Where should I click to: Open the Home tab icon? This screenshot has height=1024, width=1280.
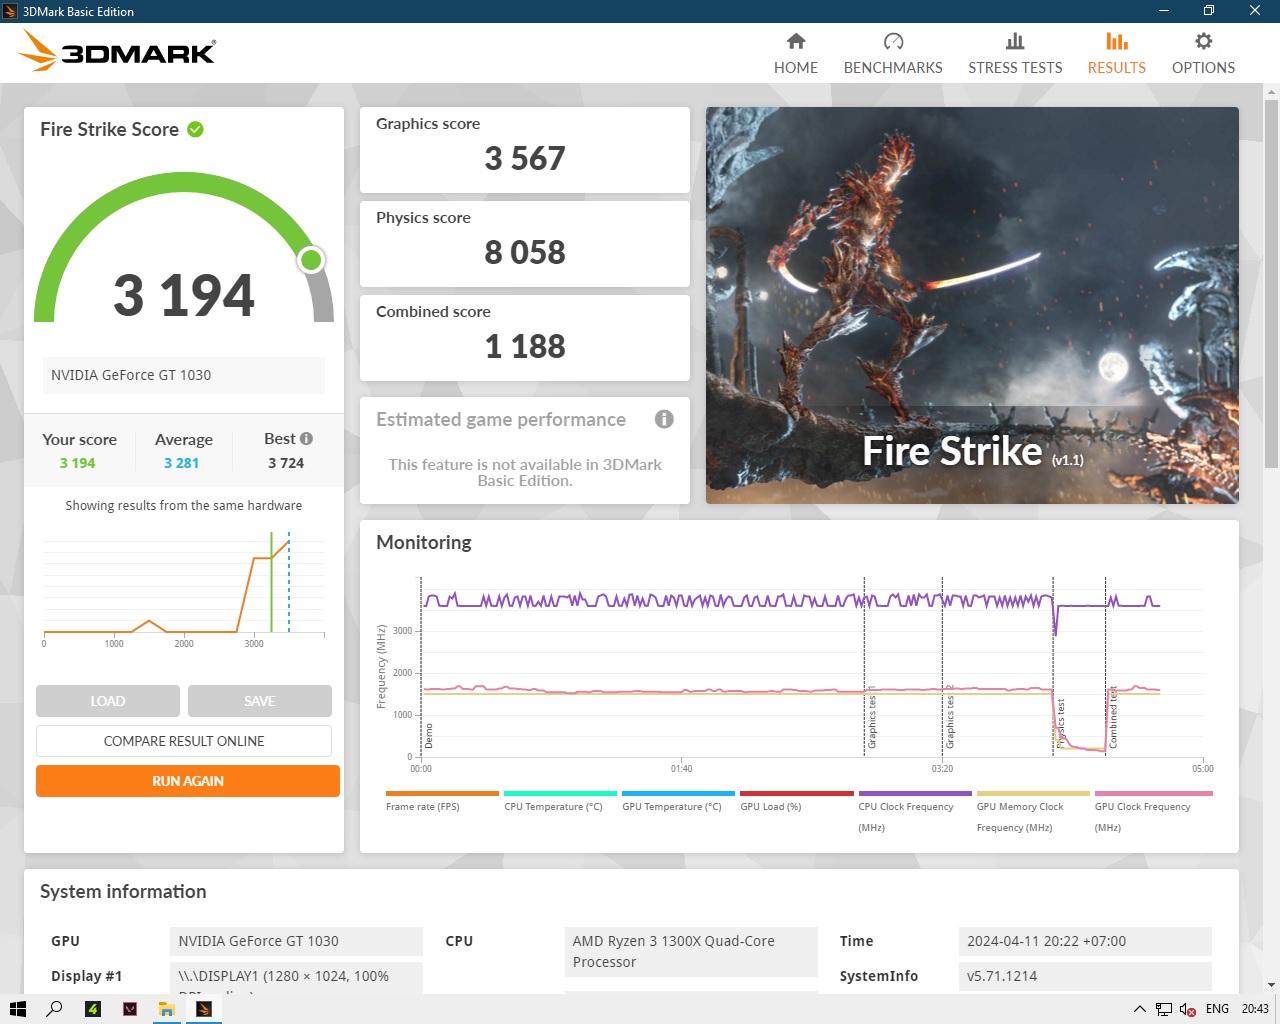tap(795, 42)
